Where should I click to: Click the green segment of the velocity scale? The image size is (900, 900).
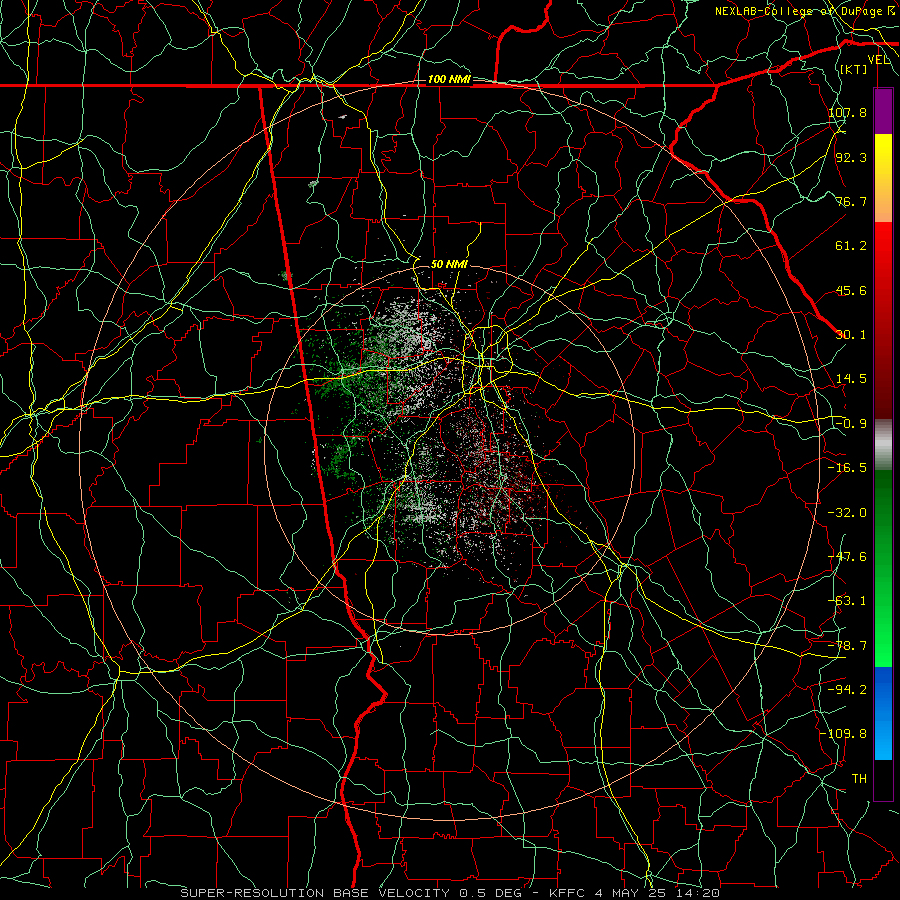(883, 568)
